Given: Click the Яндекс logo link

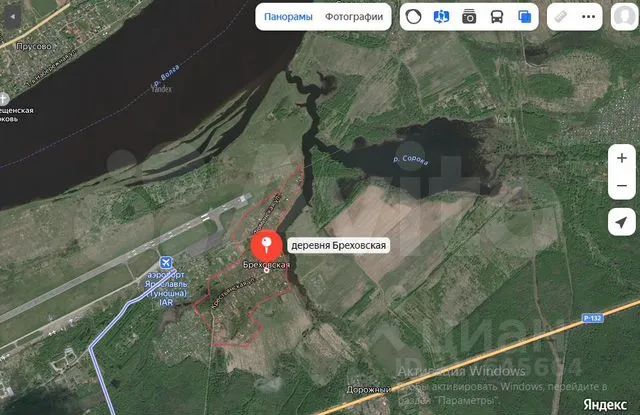Looking at the screenshot, I should [x=604, y=405].
